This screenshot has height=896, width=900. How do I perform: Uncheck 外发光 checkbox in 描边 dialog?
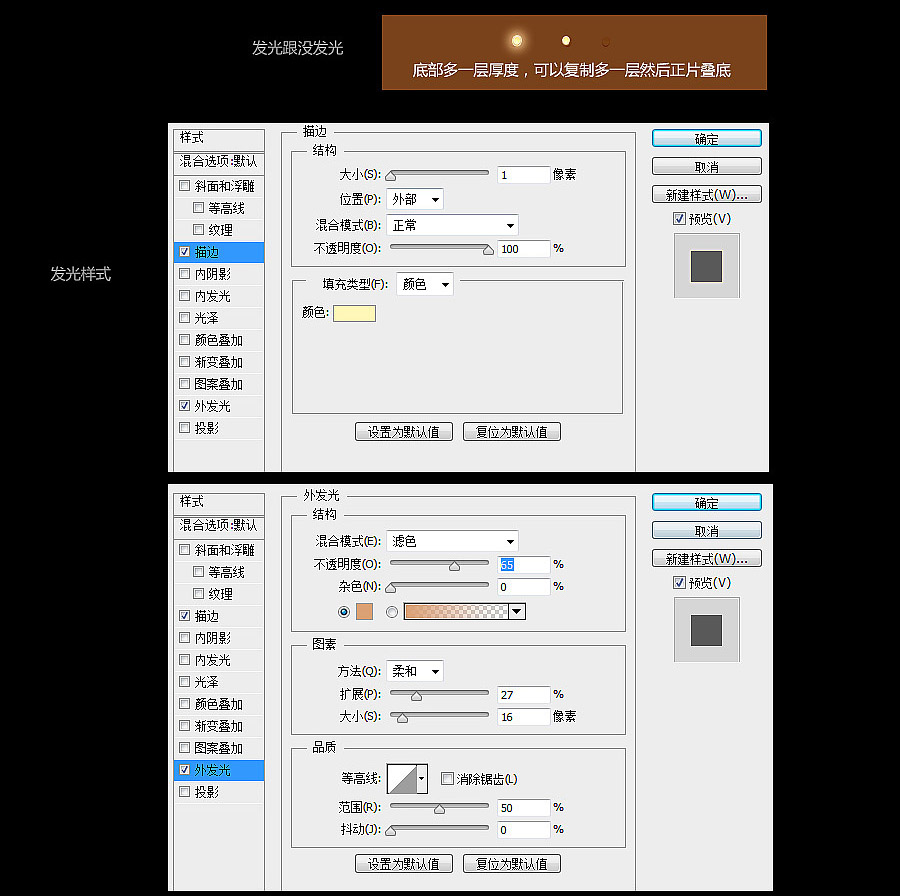pyautogui.click(x=184, y=405)
